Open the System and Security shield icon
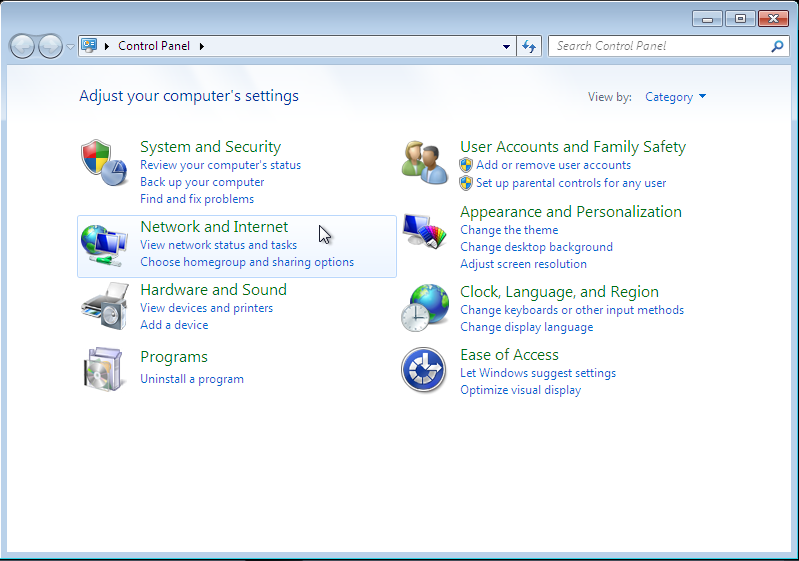The height and width of the screenshot is (561, 799). tap(104, 163)
